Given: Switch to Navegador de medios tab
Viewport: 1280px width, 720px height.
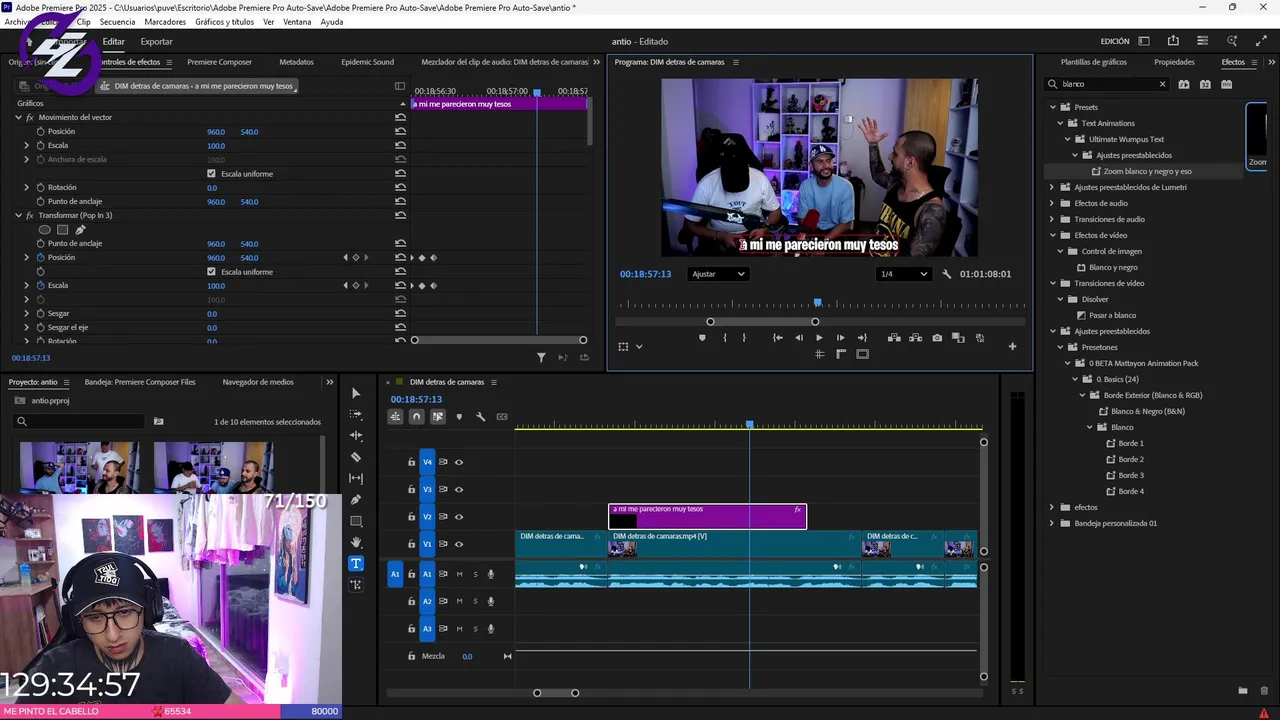Looking at the screenshot, I should (x=258, y=382).
